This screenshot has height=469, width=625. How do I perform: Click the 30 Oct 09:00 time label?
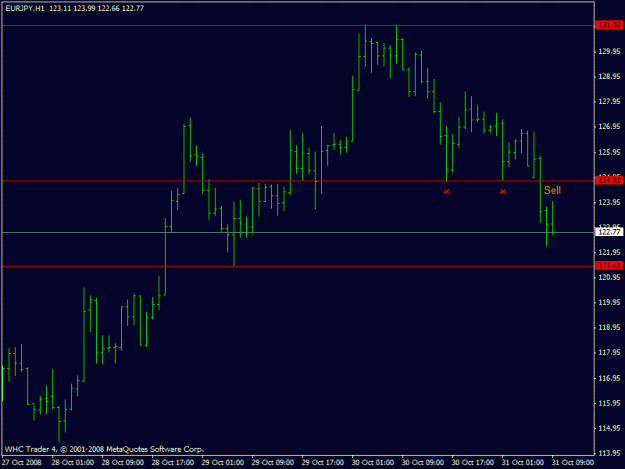click(x=423, y=463)
